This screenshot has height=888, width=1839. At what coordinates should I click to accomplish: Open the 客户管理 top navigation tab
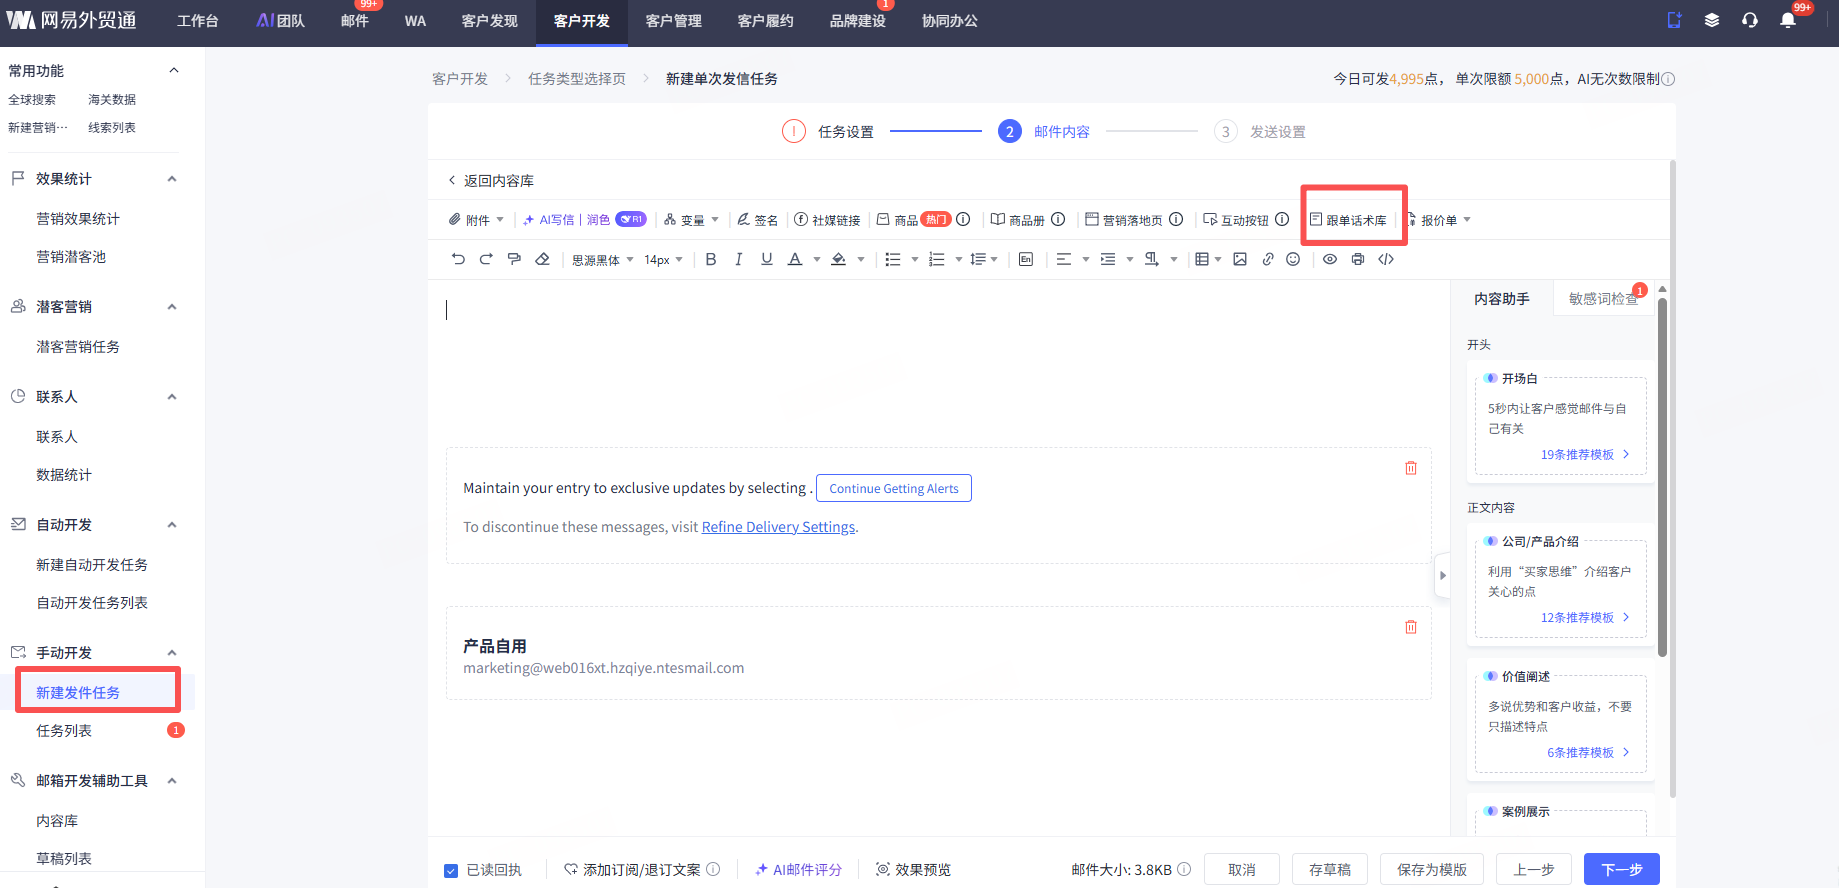click(x=673, y=21)
